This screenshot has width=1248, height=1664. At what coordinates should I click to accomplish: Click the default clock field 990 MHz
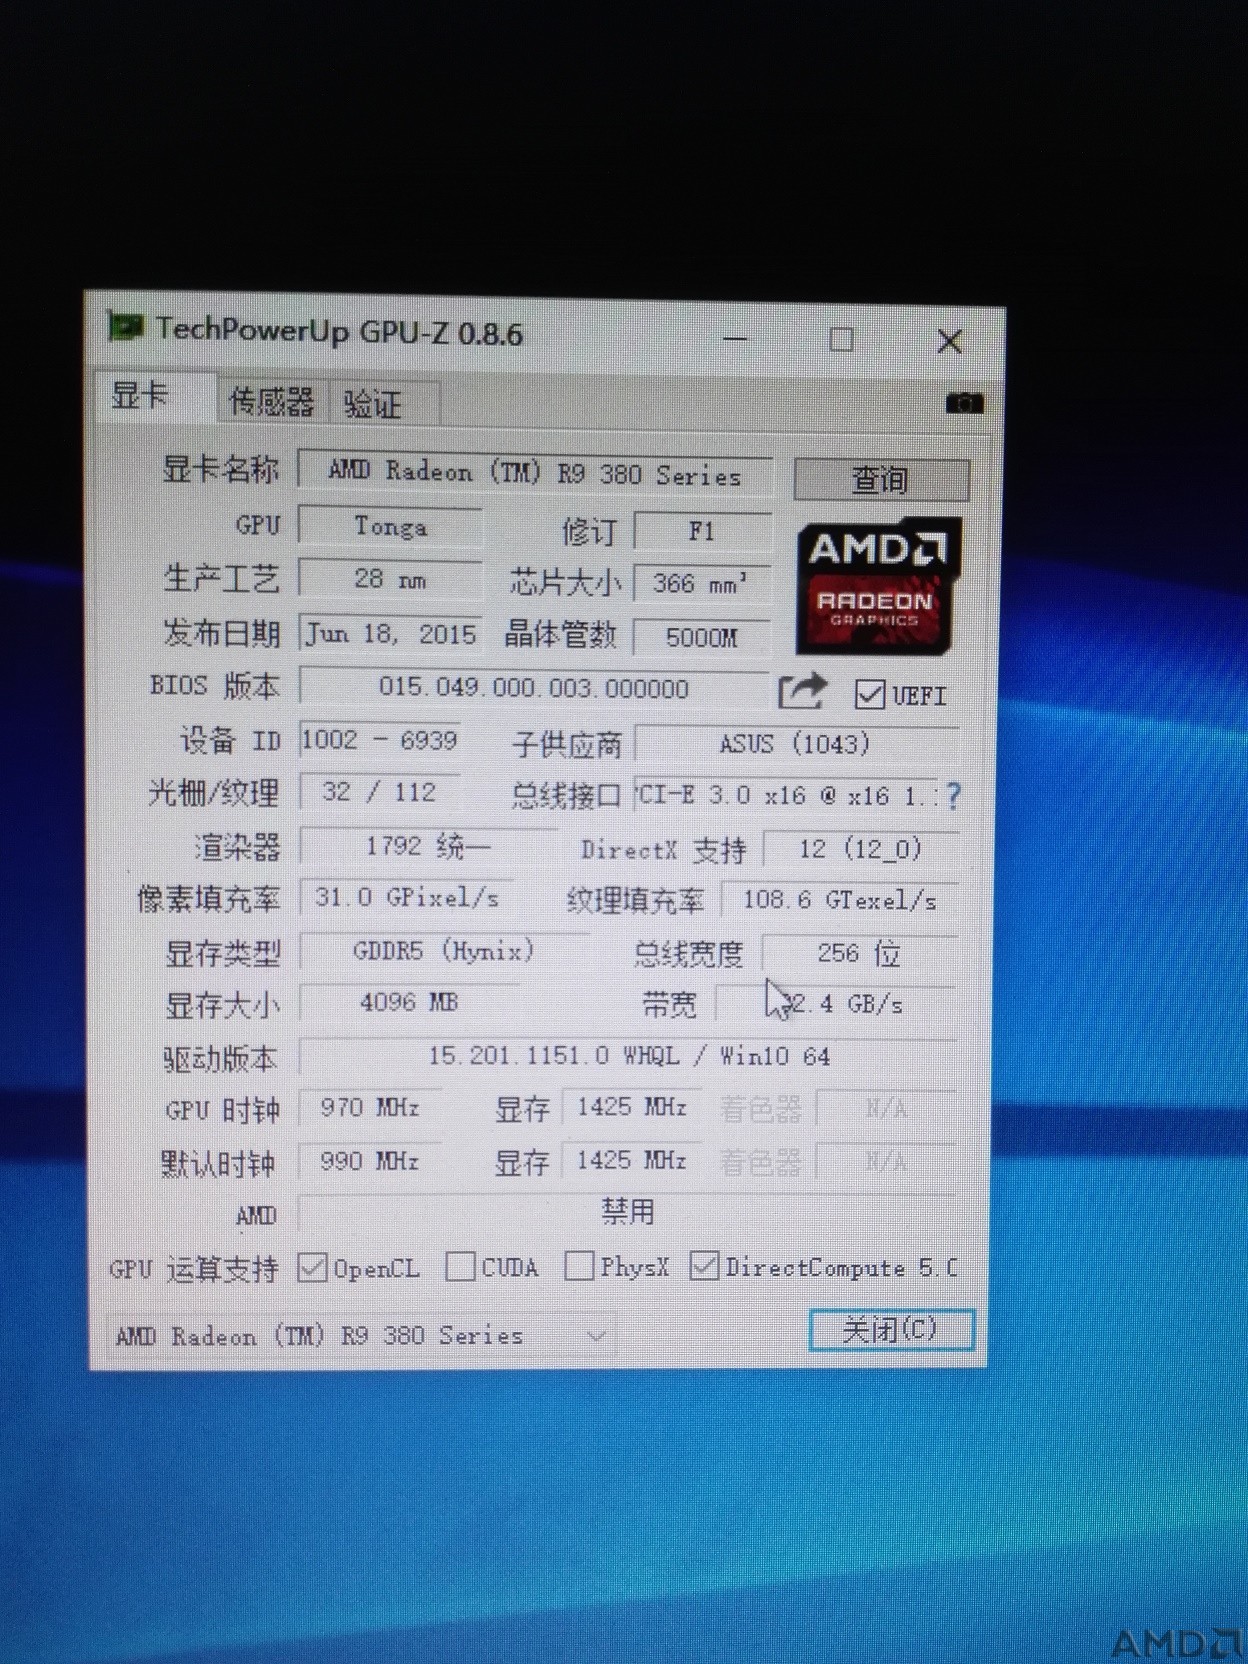click(x=370, y=1162)
